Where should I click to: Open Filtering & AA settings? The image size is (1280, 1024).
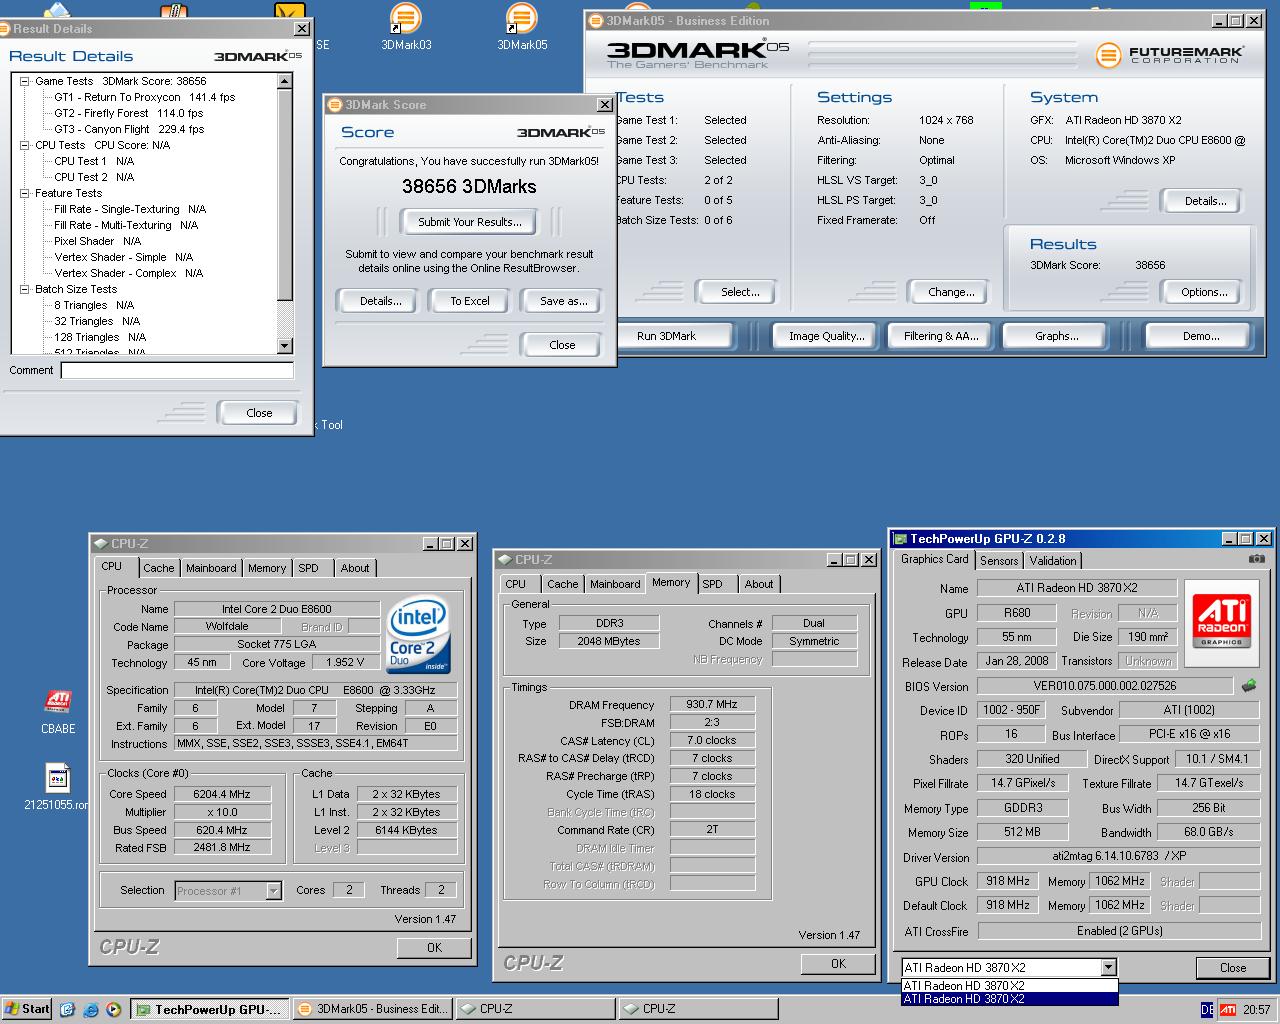941,336
